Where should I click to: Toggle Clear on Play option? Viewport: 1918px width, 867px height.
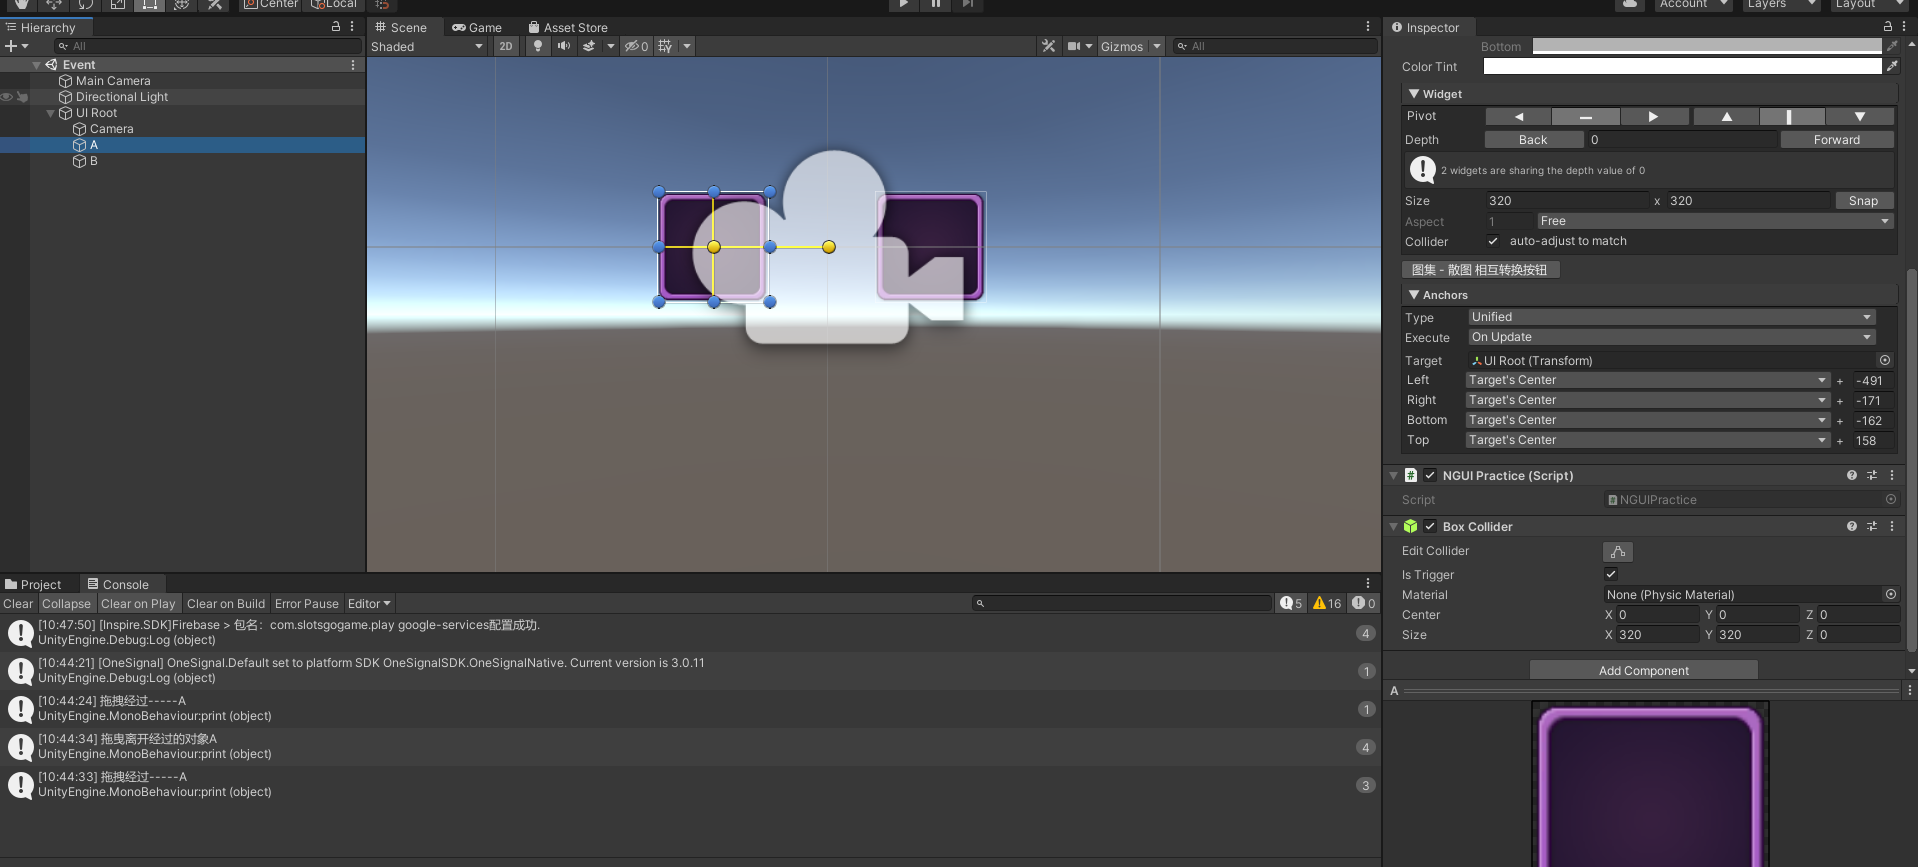138,604
